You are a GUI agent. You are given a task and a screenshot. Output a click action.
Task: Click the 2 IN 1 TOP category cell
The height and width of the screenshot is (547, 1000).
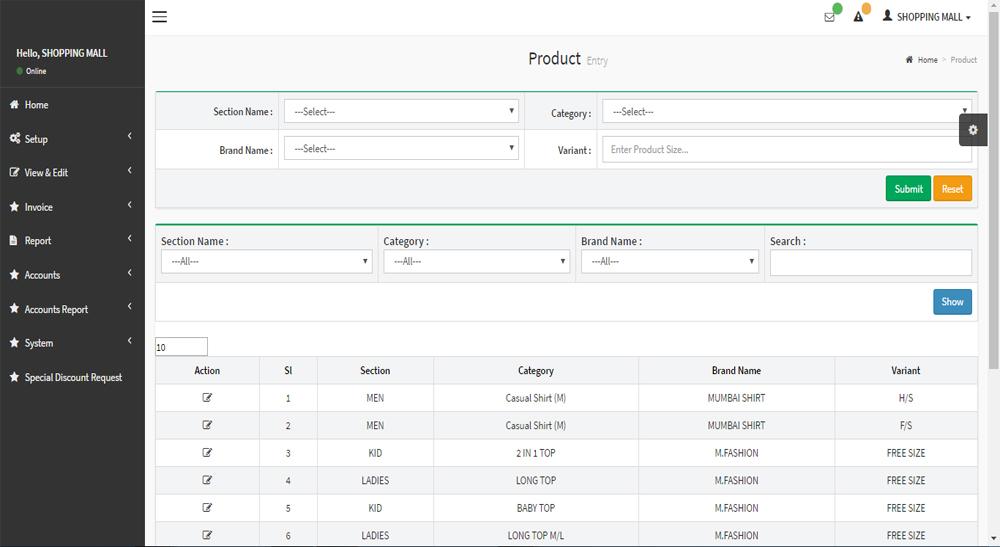pos(536,453)
